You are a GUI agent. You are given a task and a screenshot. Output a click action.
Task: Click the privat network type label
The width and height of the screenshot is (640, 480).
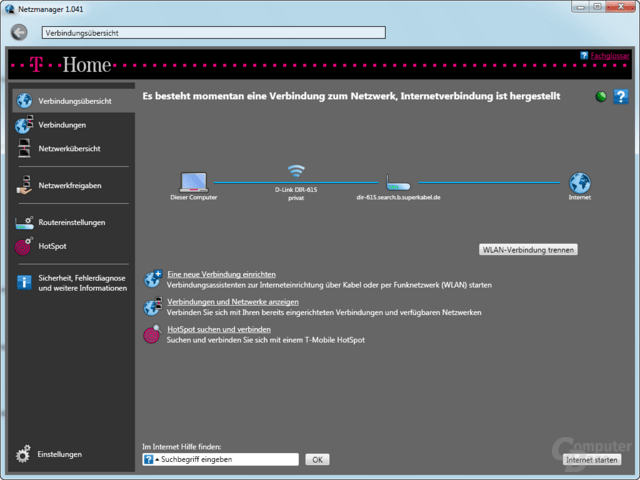coord(296,198)
